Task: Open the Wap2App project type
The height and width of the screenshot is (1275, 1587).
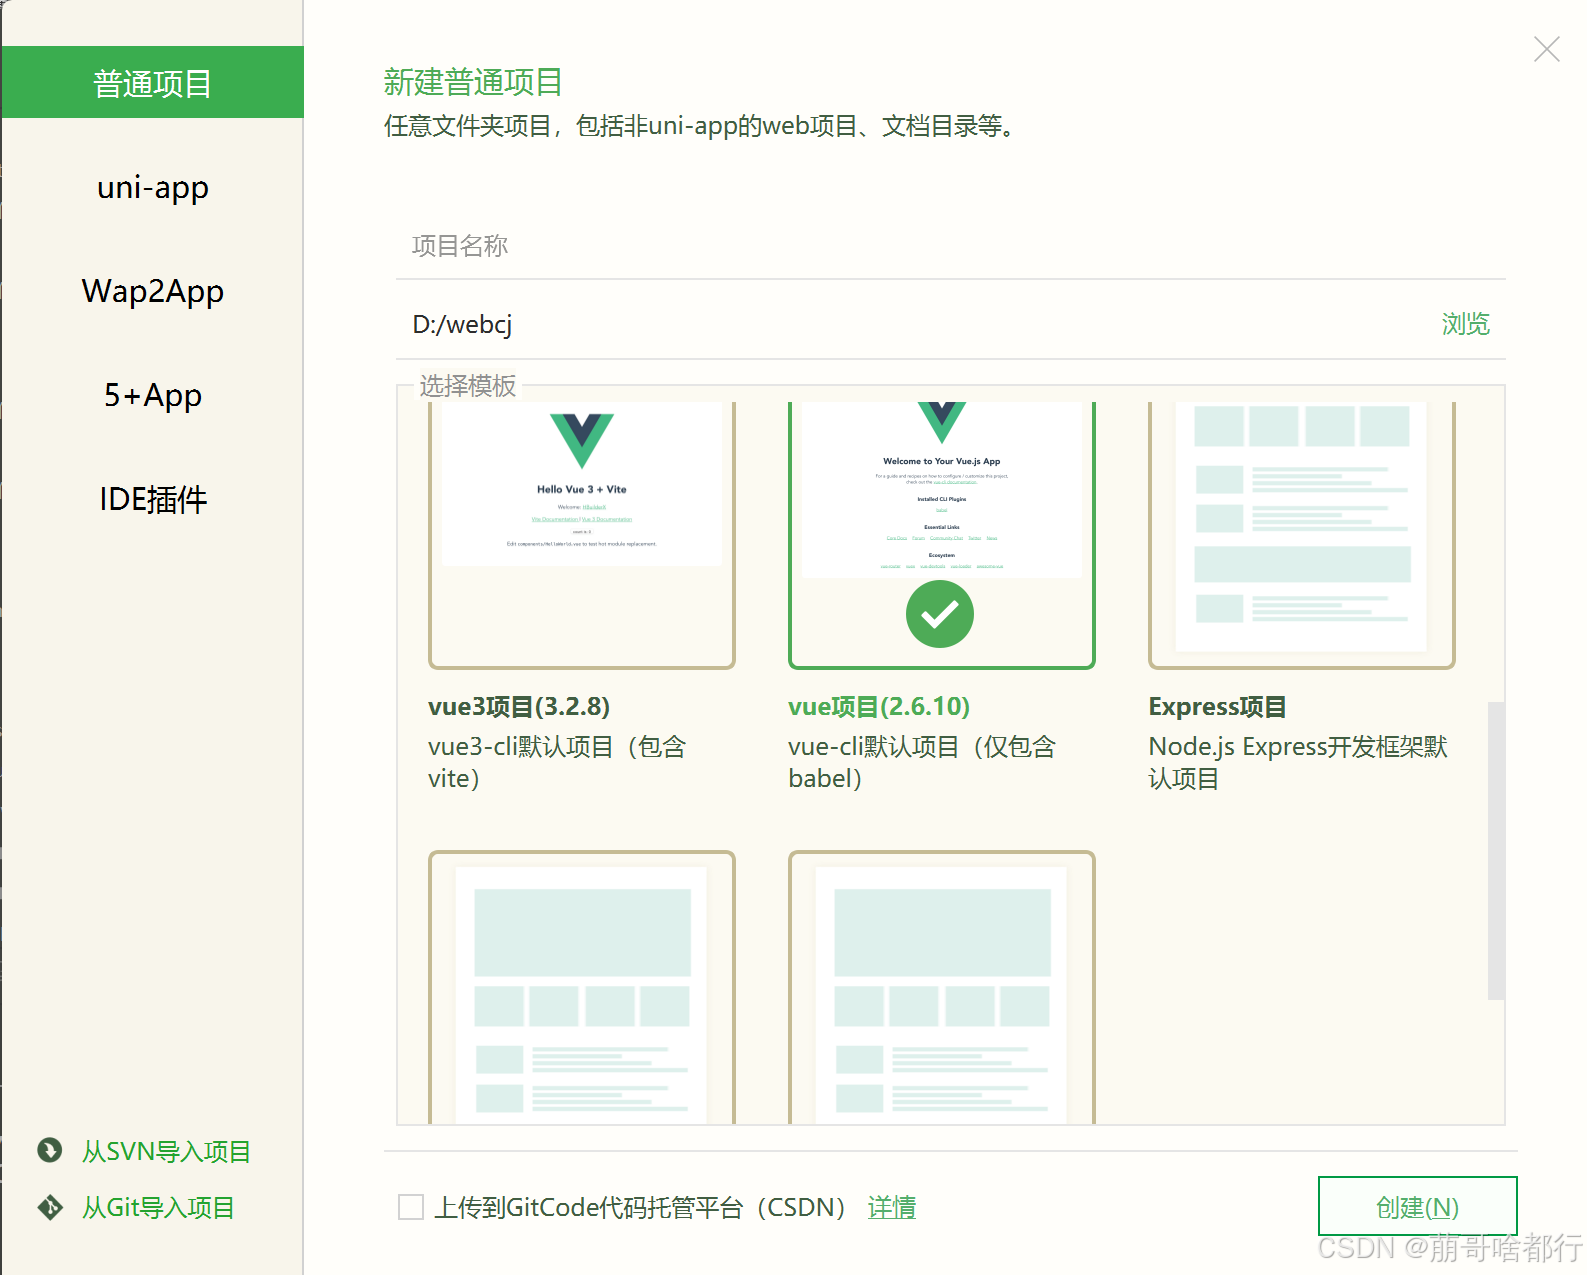Action: pos(152,291)
